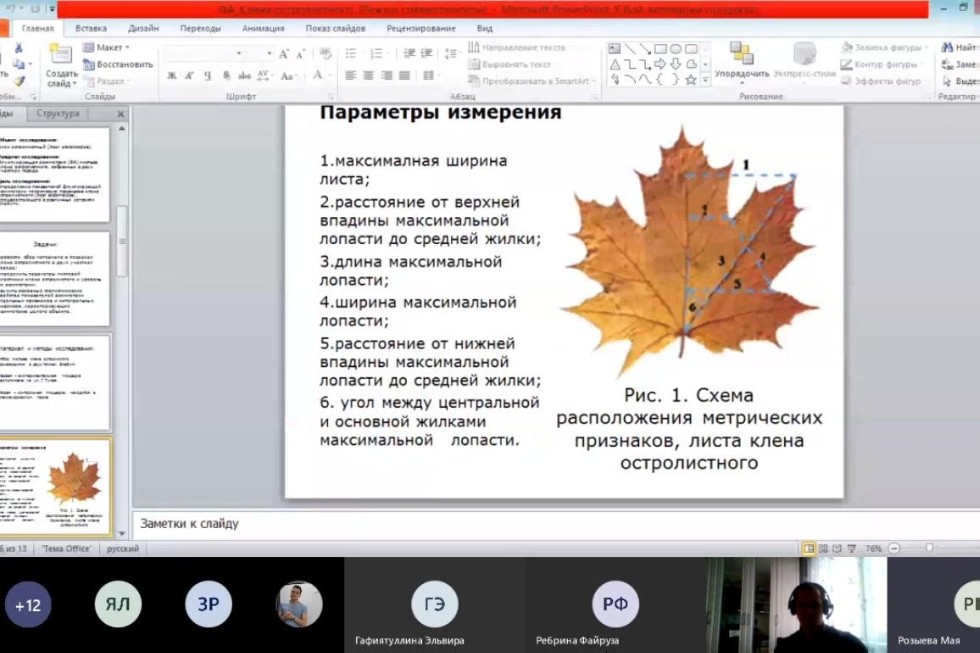
Task: Click the cut scissors icon
Action: (19, 48)
